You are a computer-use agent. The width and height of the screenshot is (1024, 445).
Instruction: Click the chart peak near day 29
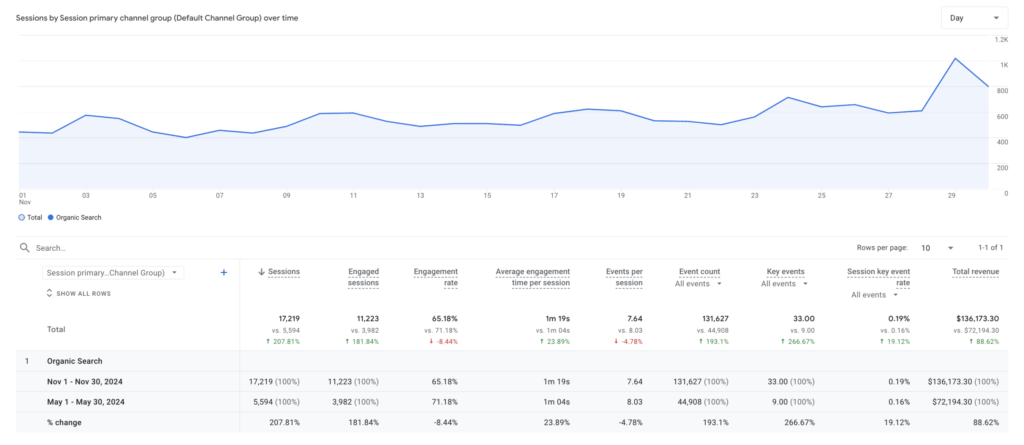point(956,58)
